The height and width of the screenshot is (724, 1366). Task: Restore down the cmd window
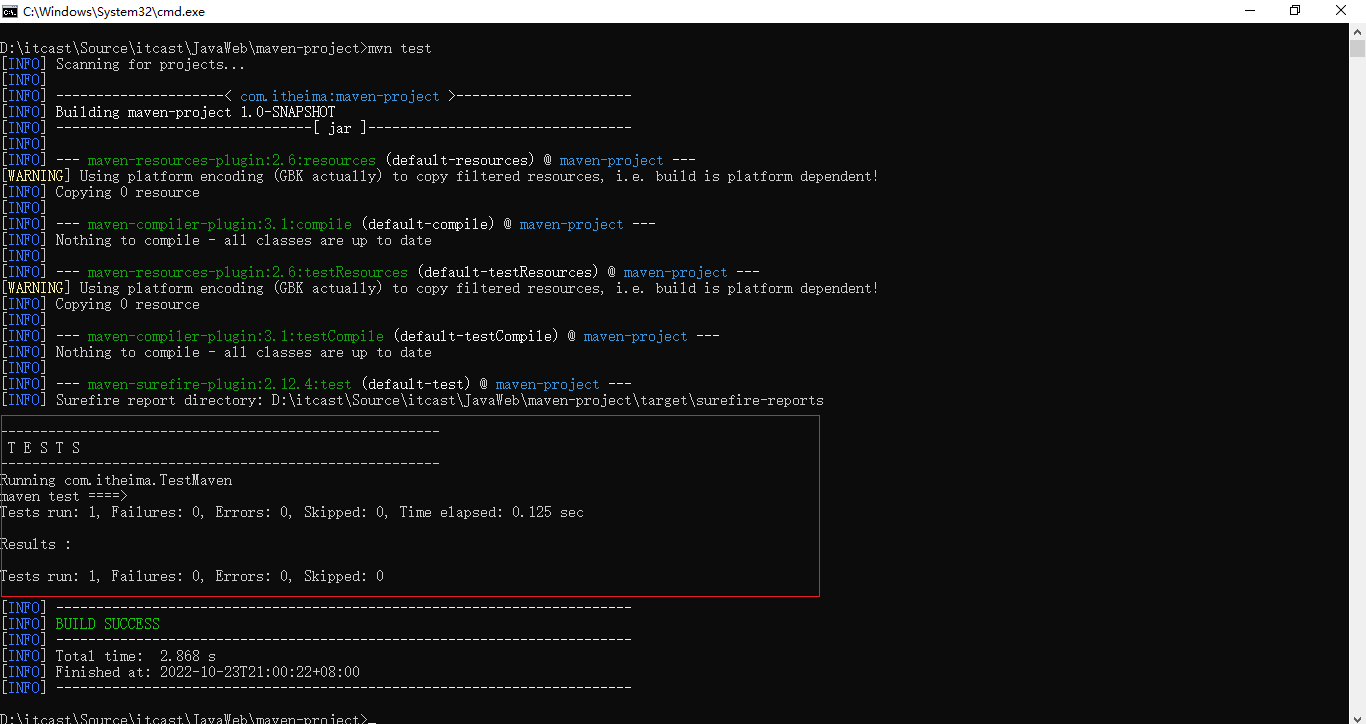click(1295, 11)
